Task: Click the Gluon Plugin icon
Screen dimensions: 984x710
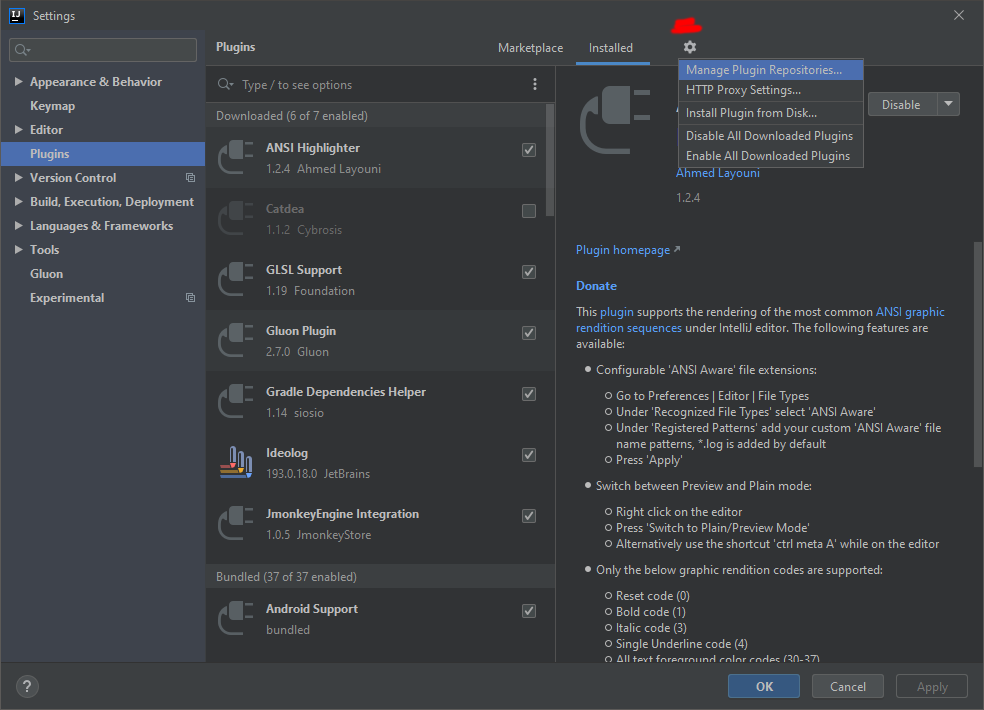Action: coord(236,340)
